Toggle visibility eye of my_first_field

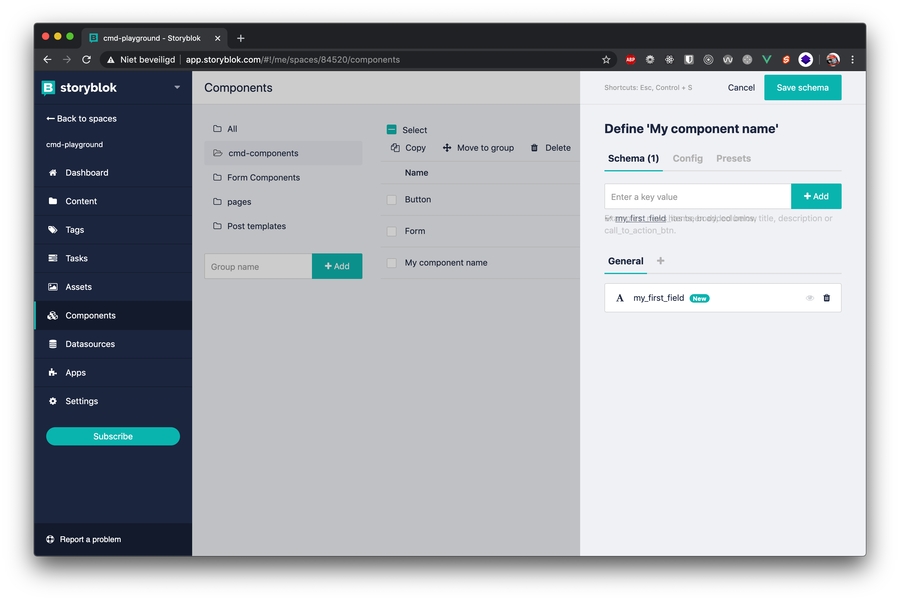pyautogui.click(x=809, y=298)
